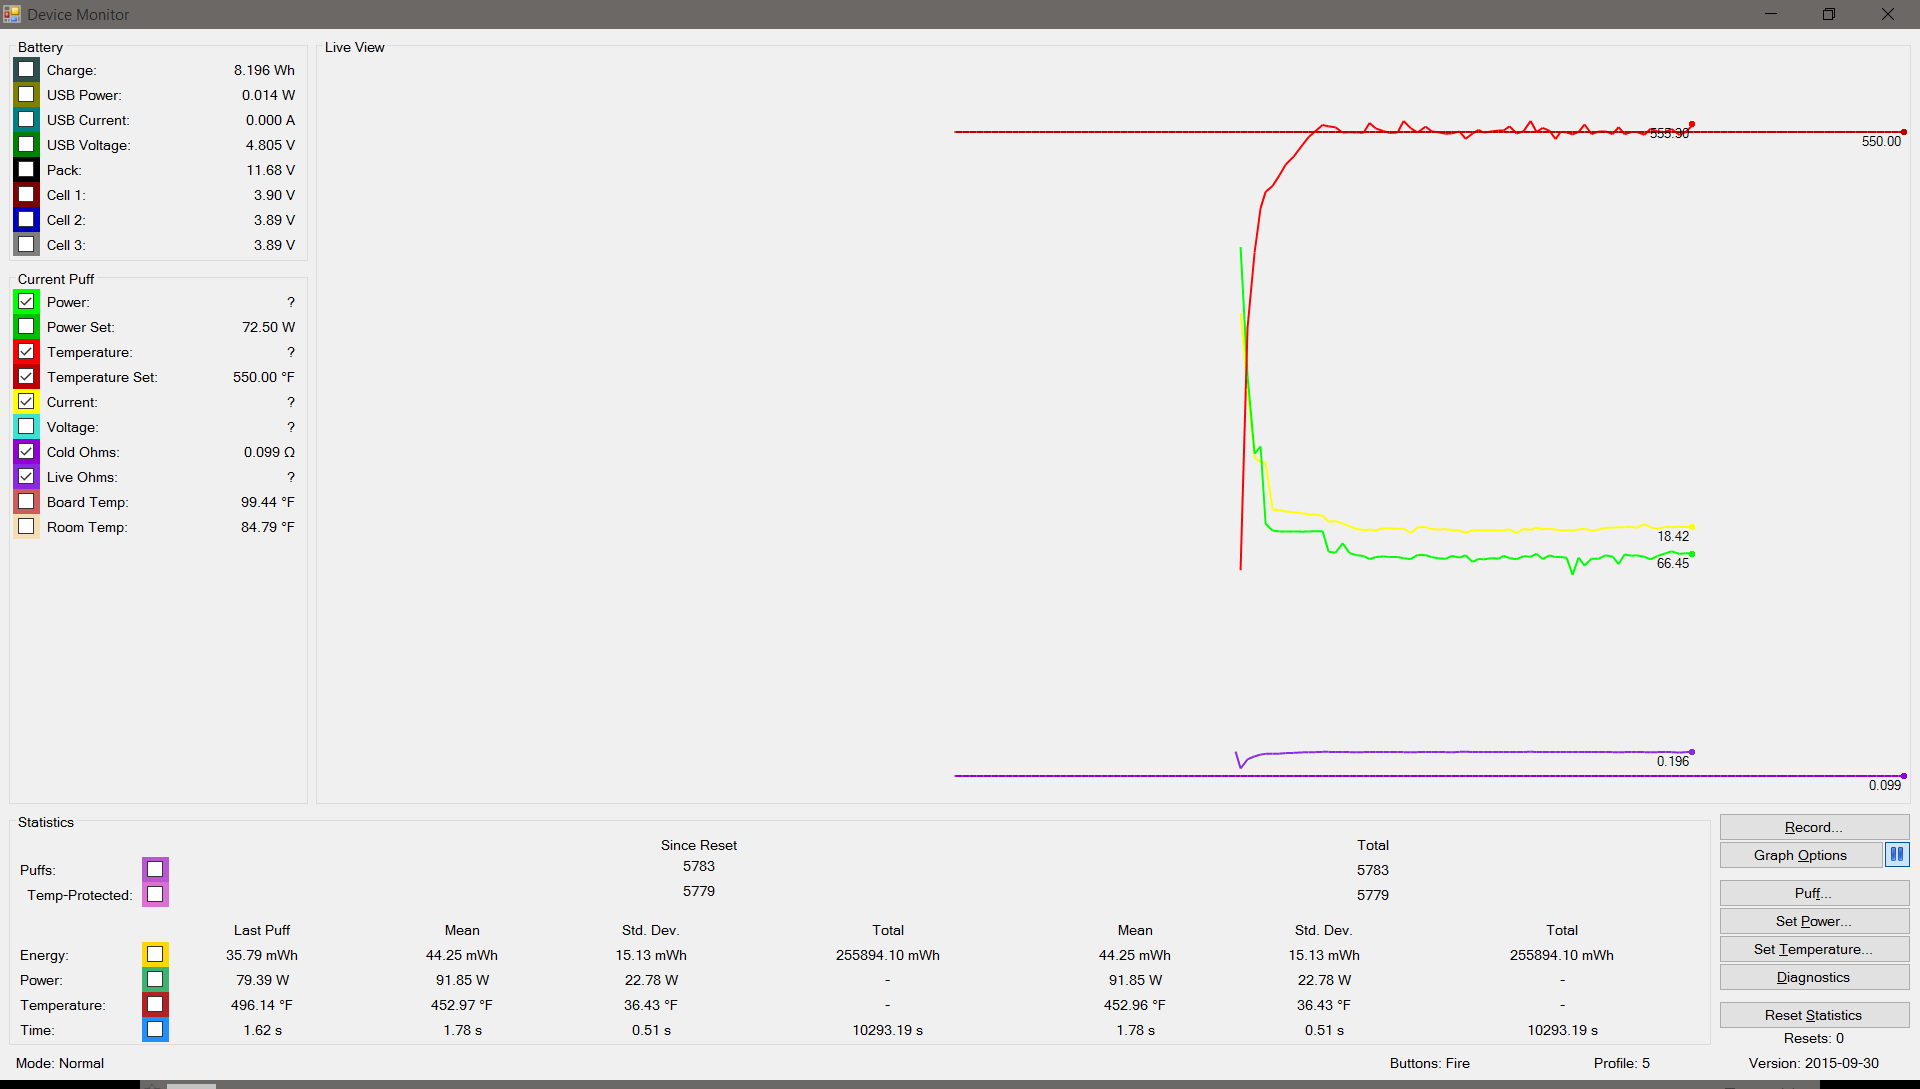
Task: Open the Set Power... dialog
Action: pyautogui.click(x=1813, y=921)
